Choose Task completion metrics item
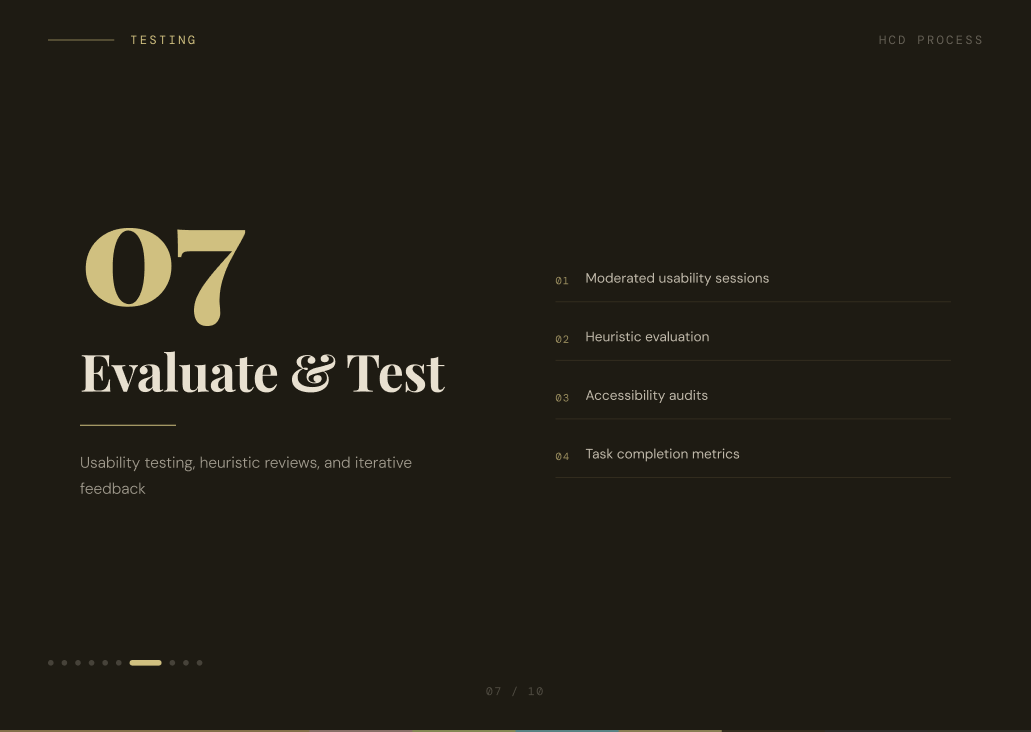Screen dimensions: 1031x732 pos(753,454)
